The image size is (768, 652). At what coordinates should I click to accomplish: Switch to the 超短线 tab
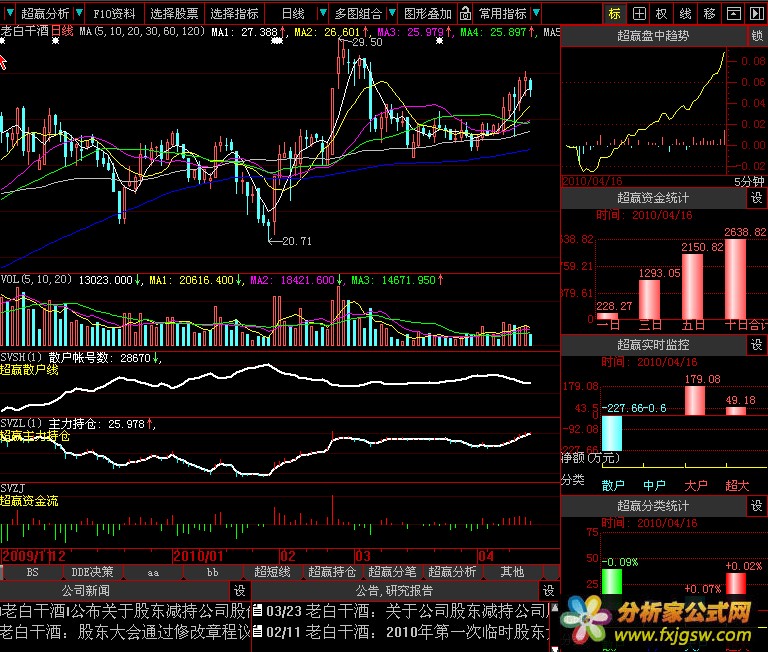coord(272,572)
